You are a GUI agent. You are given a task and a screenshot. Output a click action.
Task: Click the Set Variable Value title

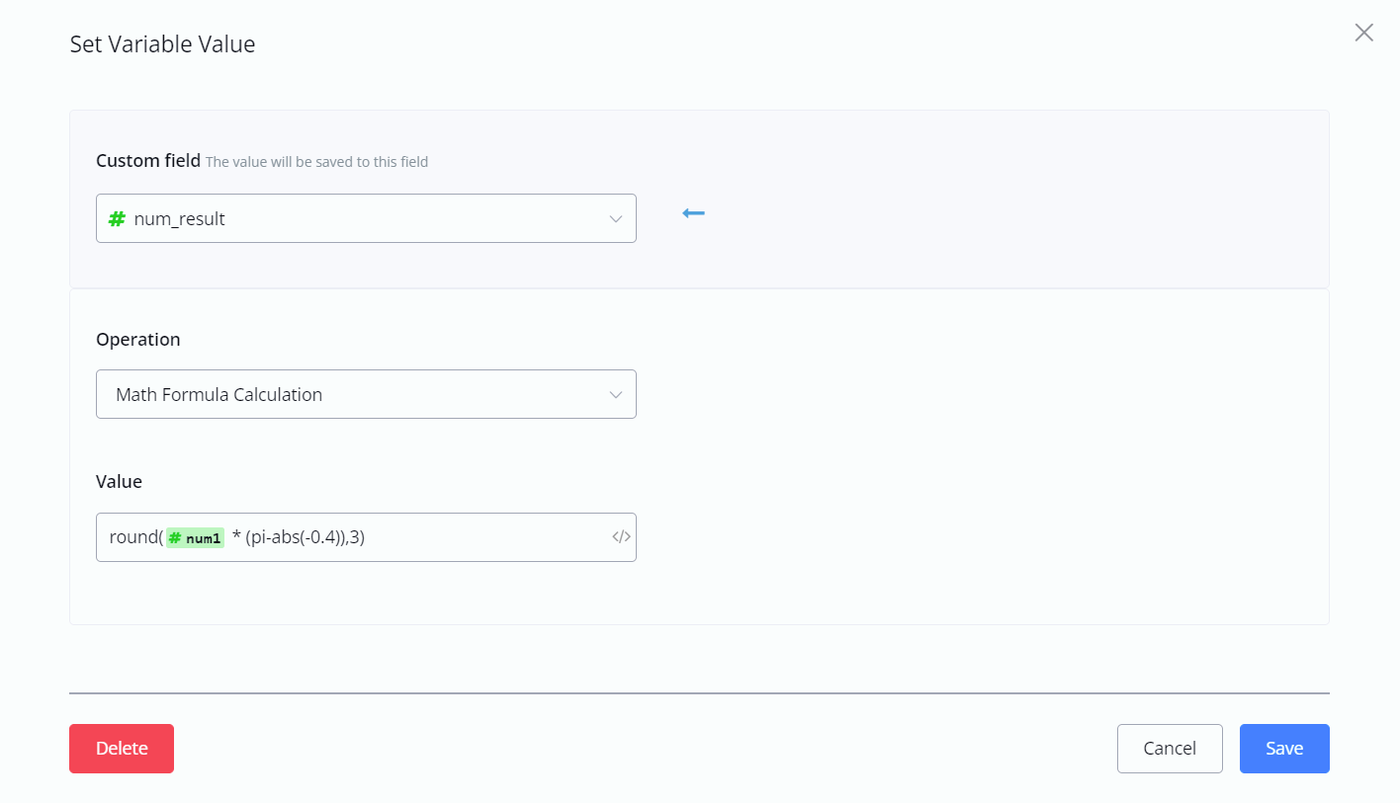coord(162,44)
